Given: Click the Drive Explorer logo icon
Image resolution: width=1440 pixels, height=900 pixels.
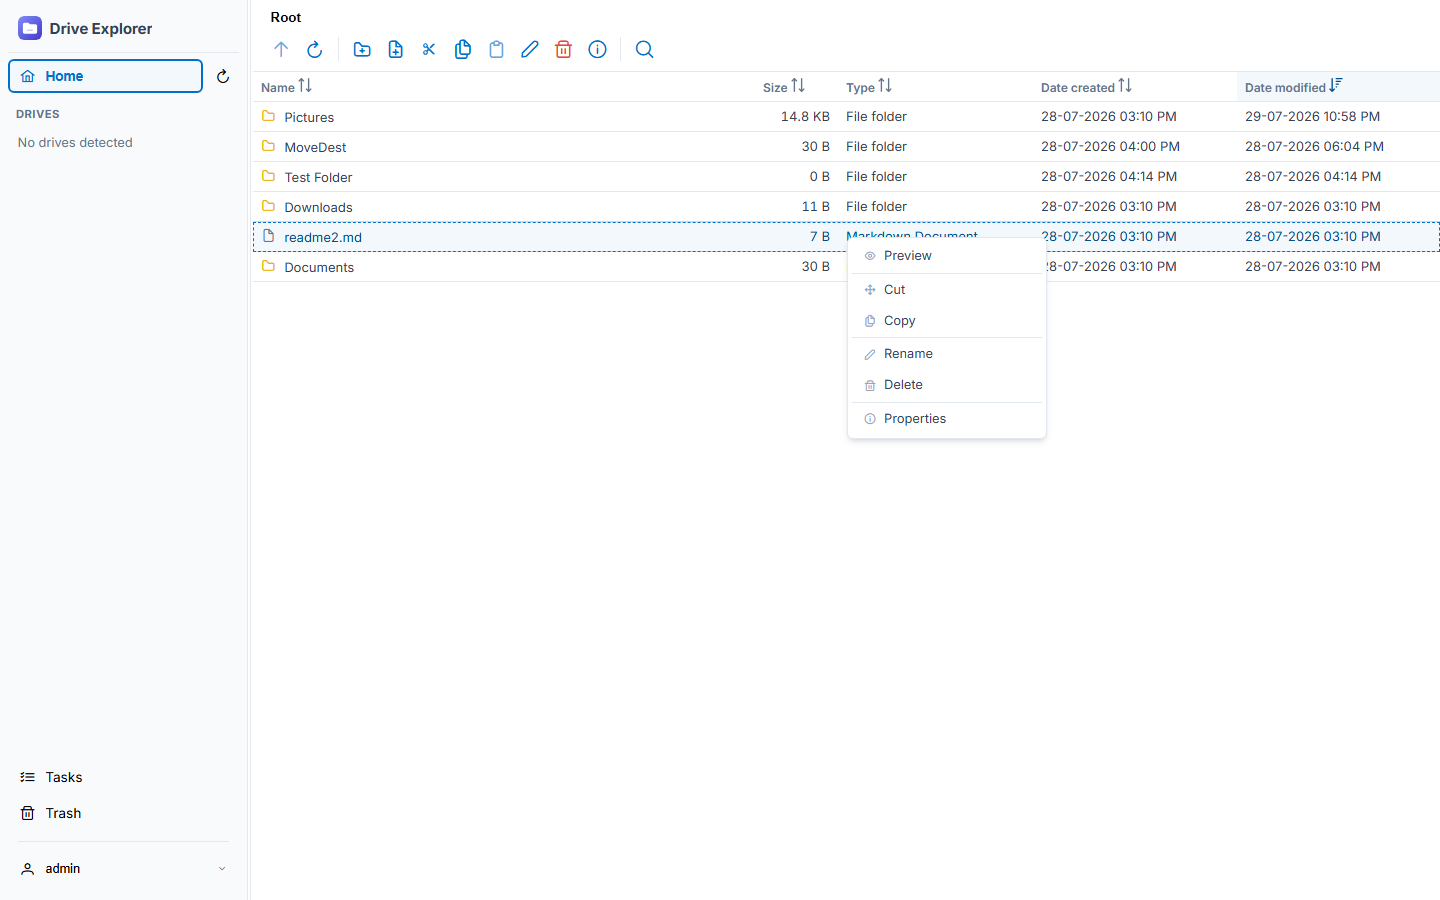Looking at the screenshot, I should (30, 28).
